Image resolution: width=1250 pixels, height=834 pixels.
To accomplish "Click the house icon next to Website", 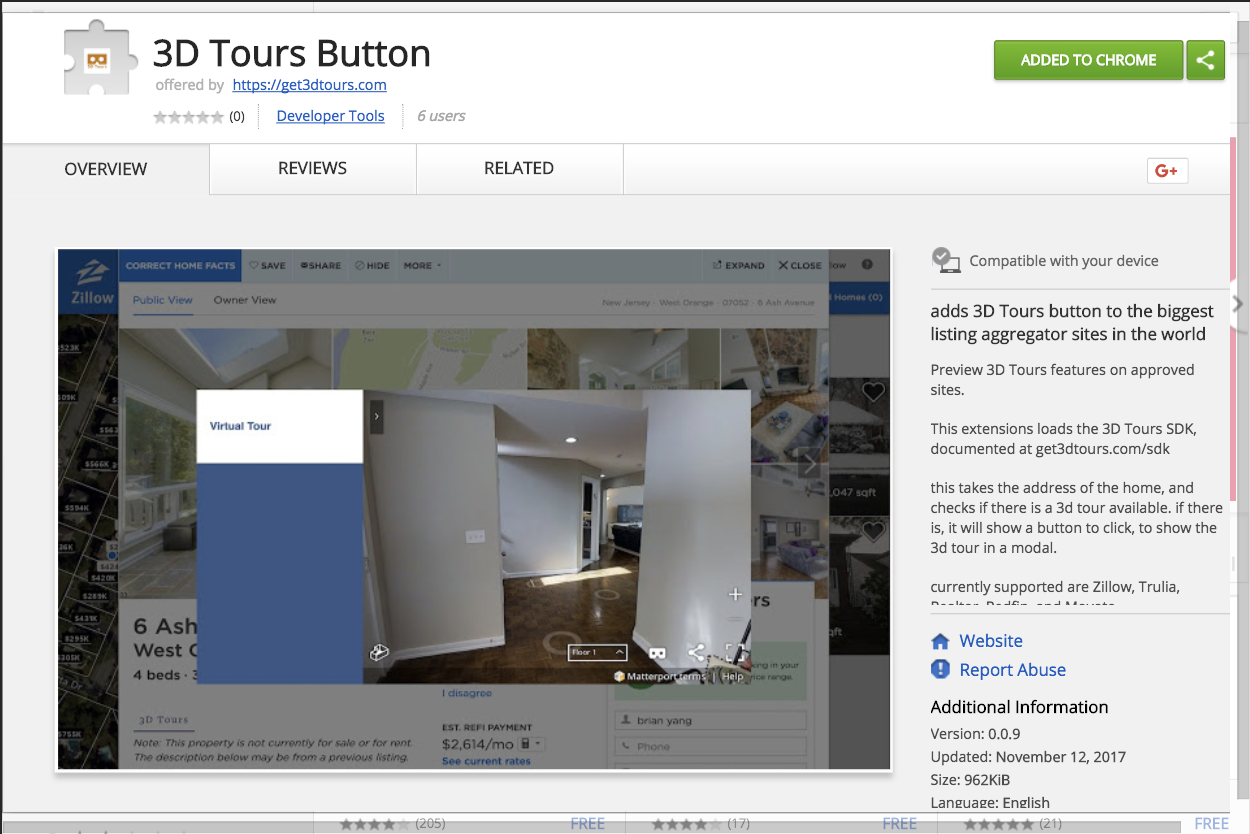I will coord(940,641).
